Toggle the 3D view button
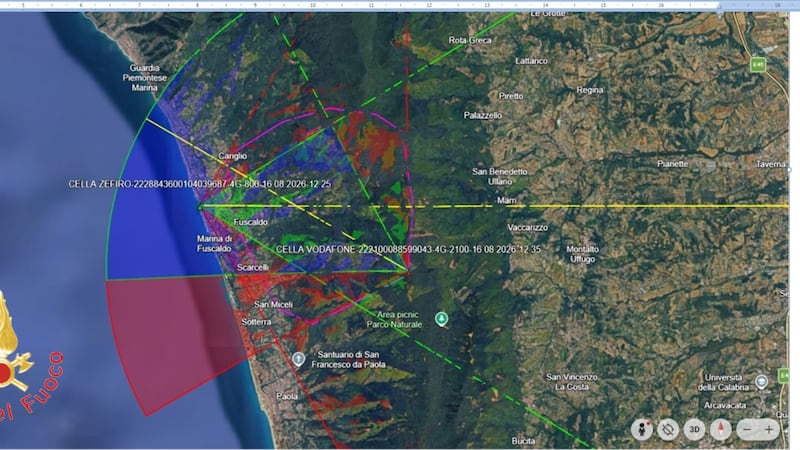The height and width of the screenshot is (450, 800). pyautogui.click(x=694, y=430)
